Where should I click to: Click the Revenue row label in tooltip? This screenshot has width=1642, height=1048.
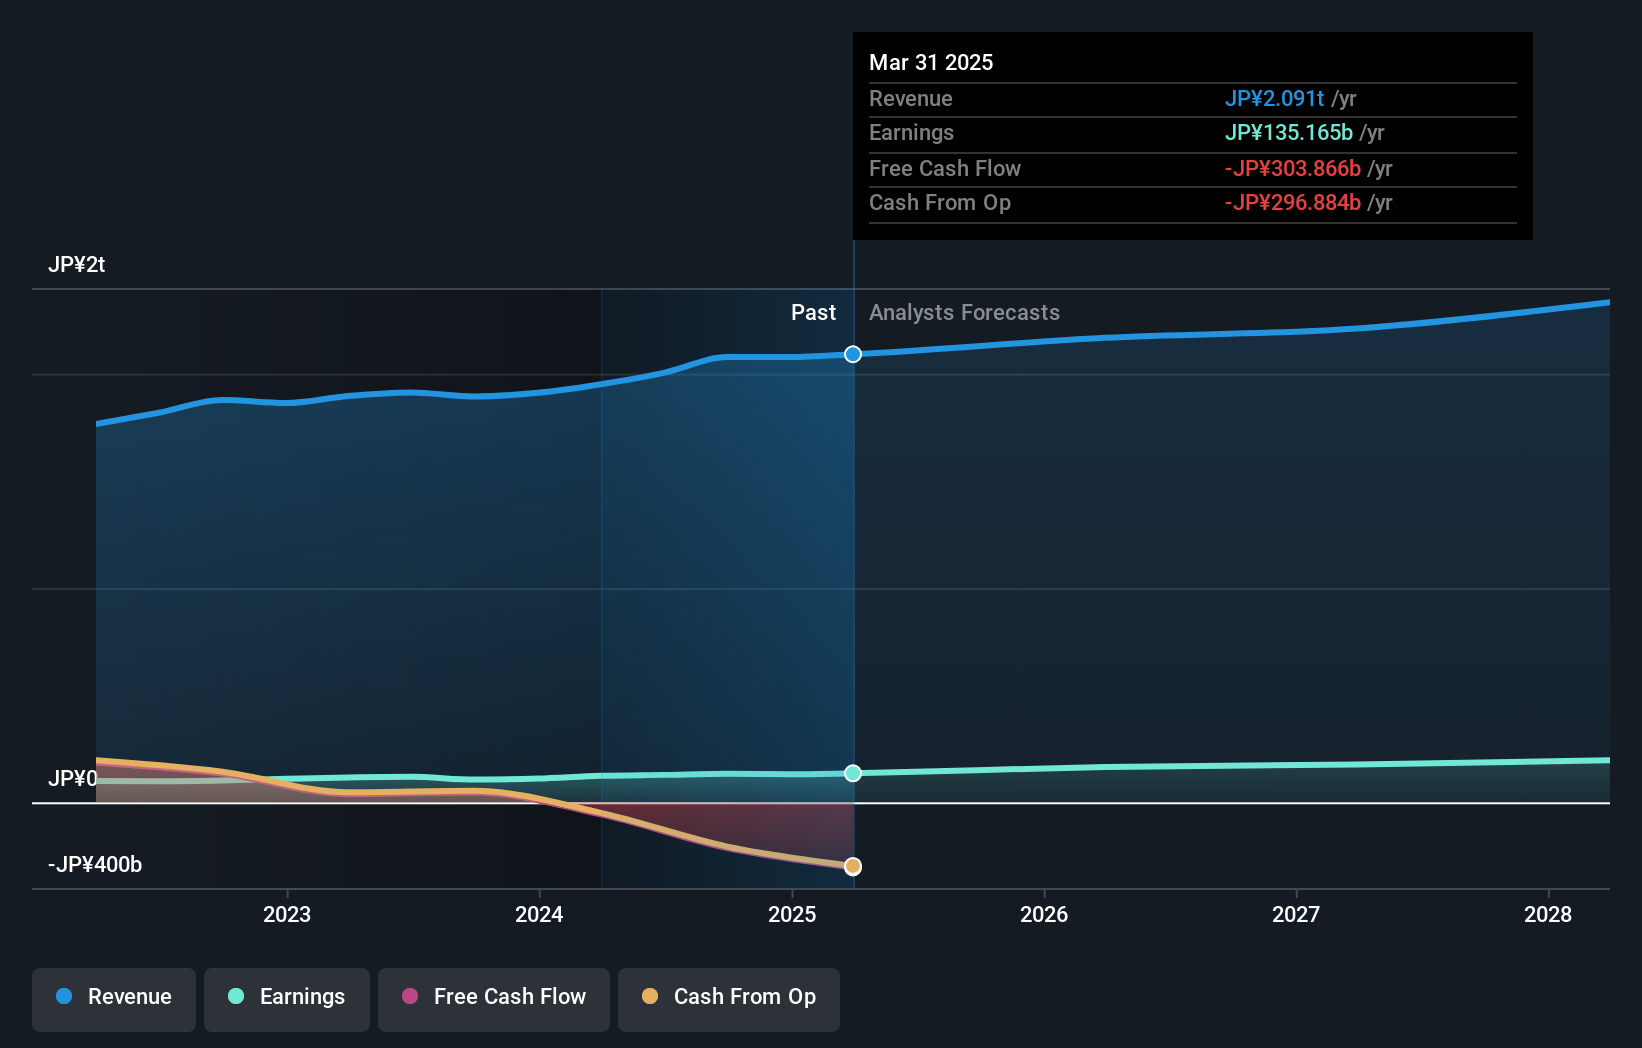[x=910, y=99]
